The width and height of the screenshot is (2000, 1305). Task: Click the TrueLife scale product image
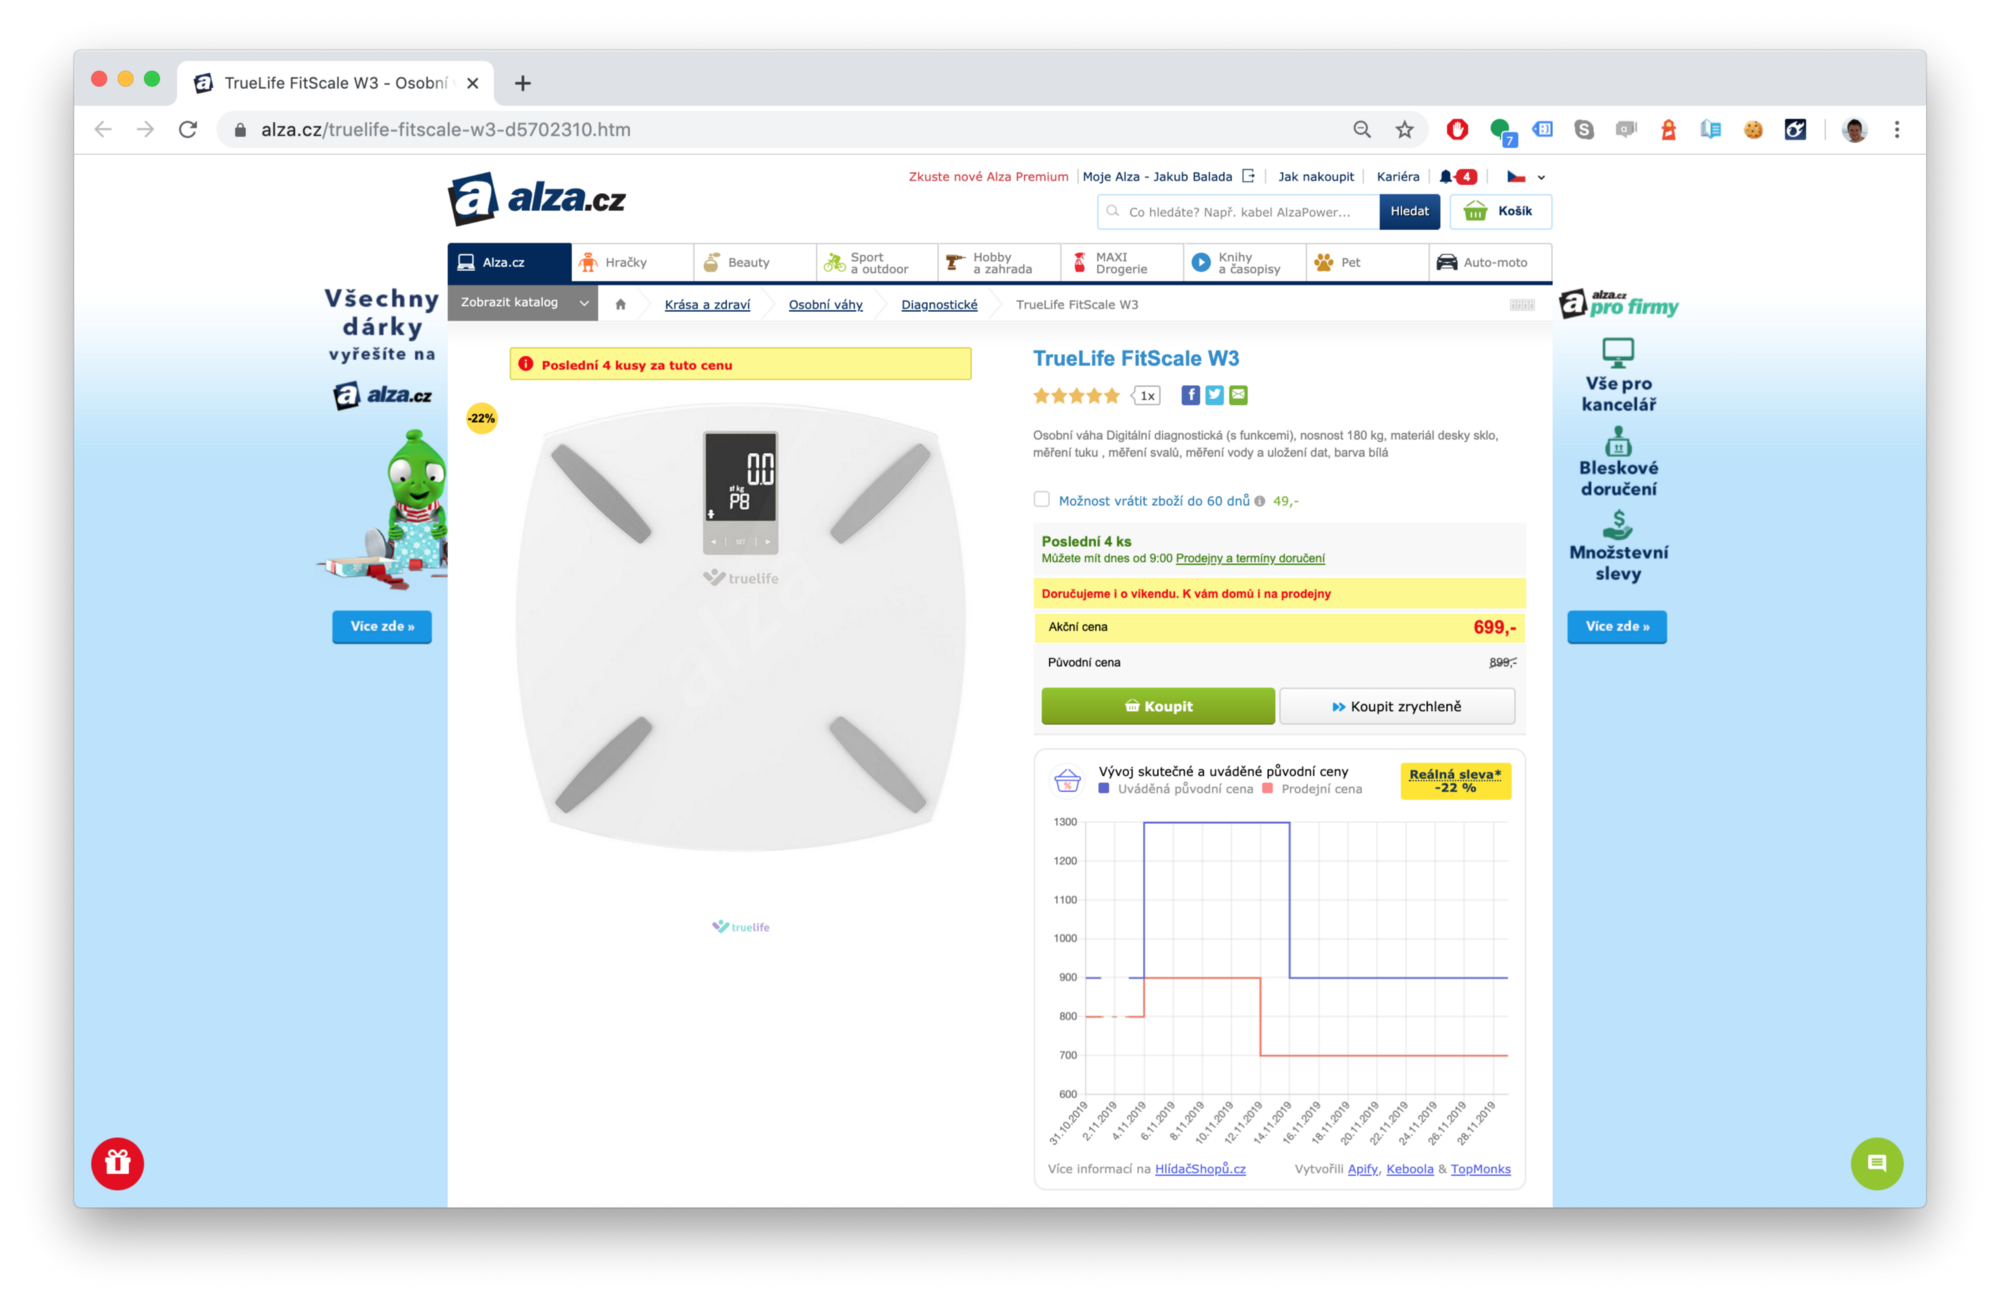pos(740,628)
